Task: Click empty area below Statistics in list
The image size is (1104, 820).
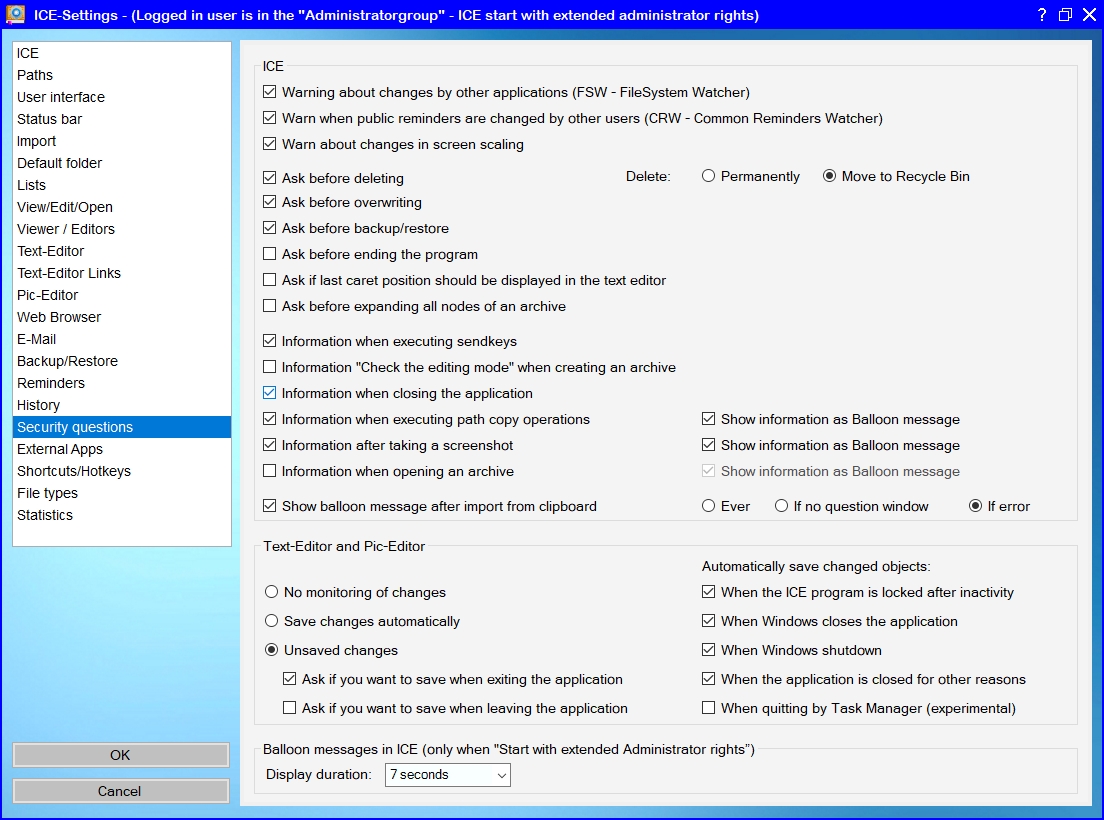Action: pyautogui.click(x=120, y=535)
